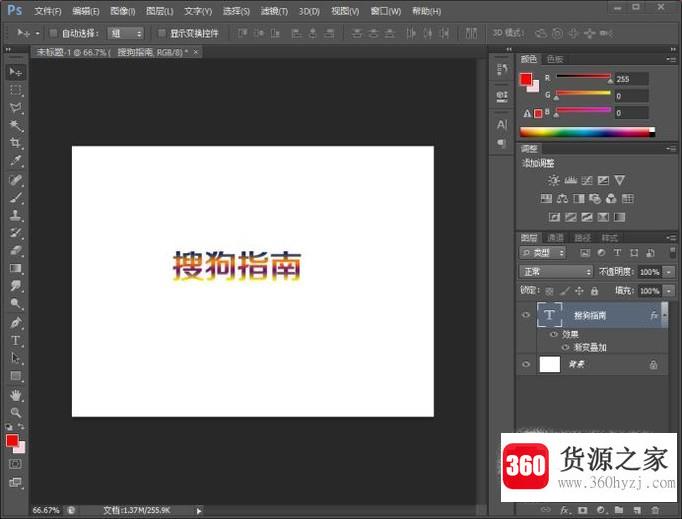
Task: Select the Brush tool
Action: (x=16, y=198)
